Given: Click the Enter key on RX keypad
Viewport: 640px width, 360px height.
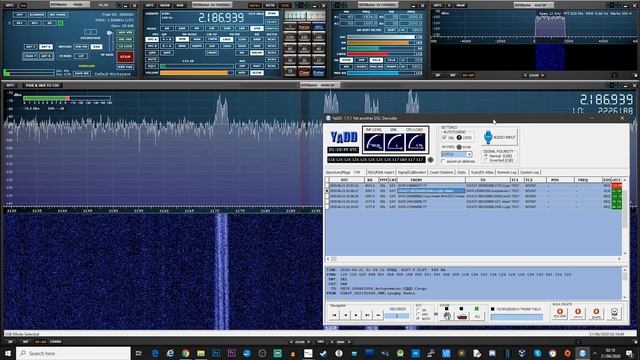Looking at the screenshot, I should point(318,72).
